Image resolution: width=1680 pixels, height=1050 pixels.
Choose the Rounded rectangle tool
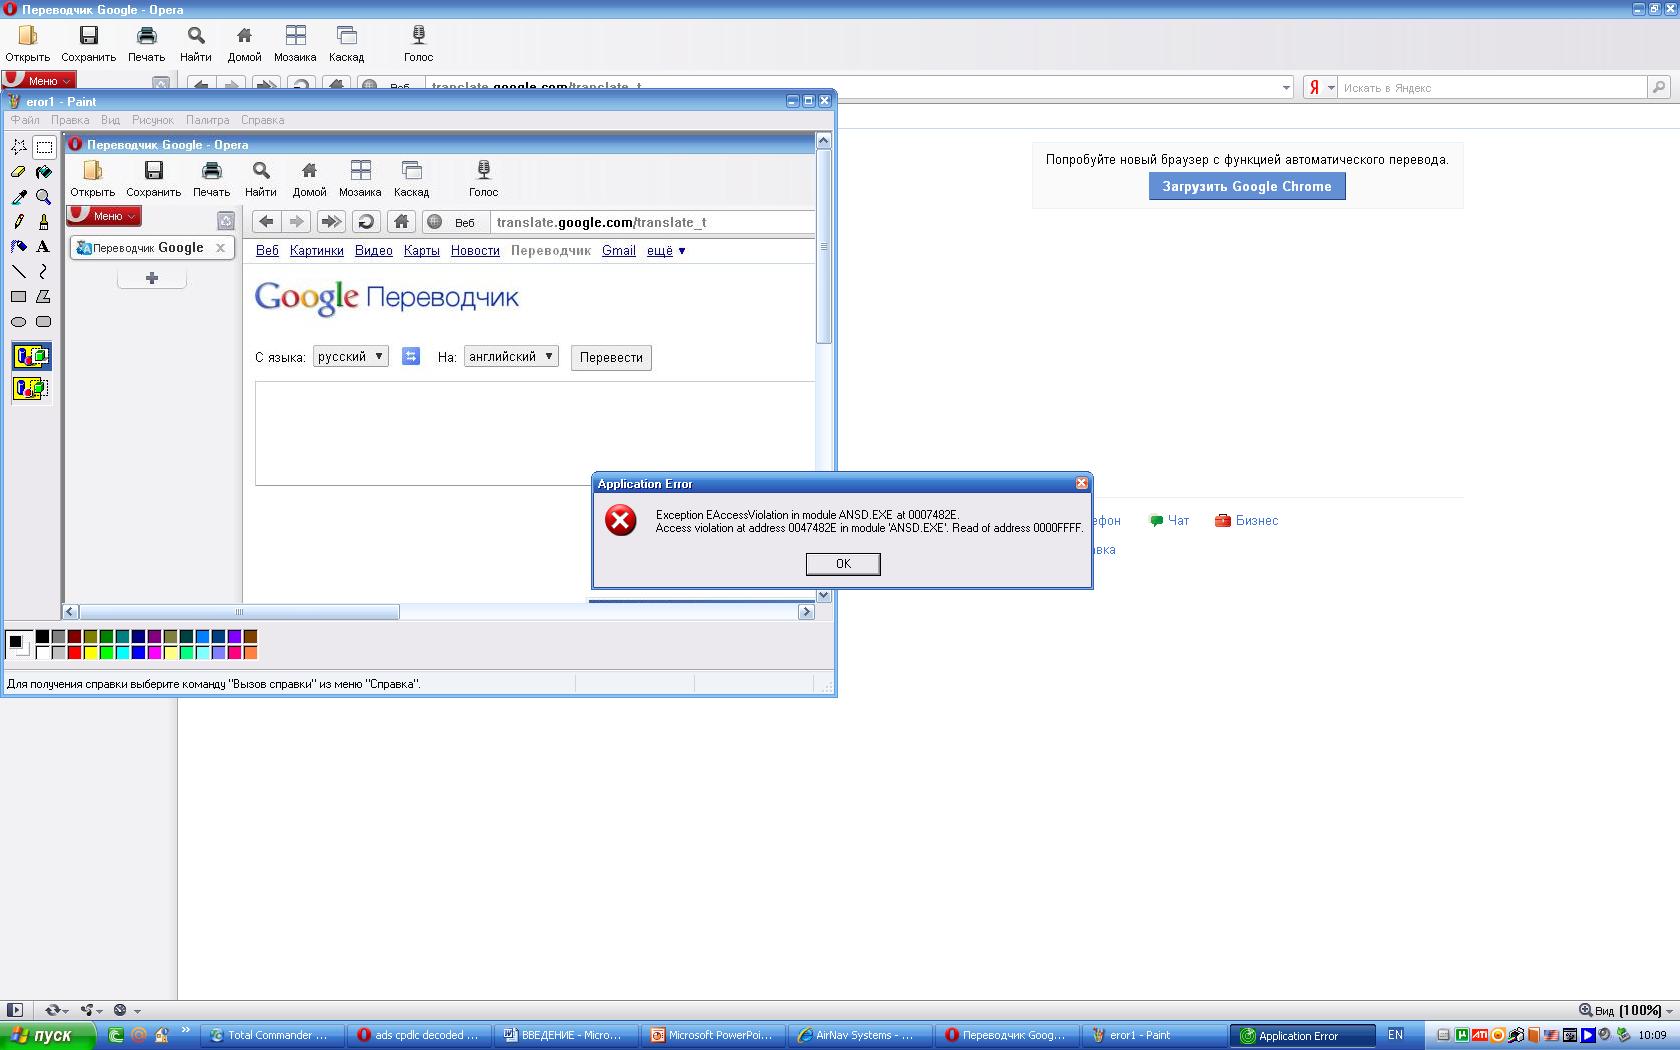(x=44, y=322)
